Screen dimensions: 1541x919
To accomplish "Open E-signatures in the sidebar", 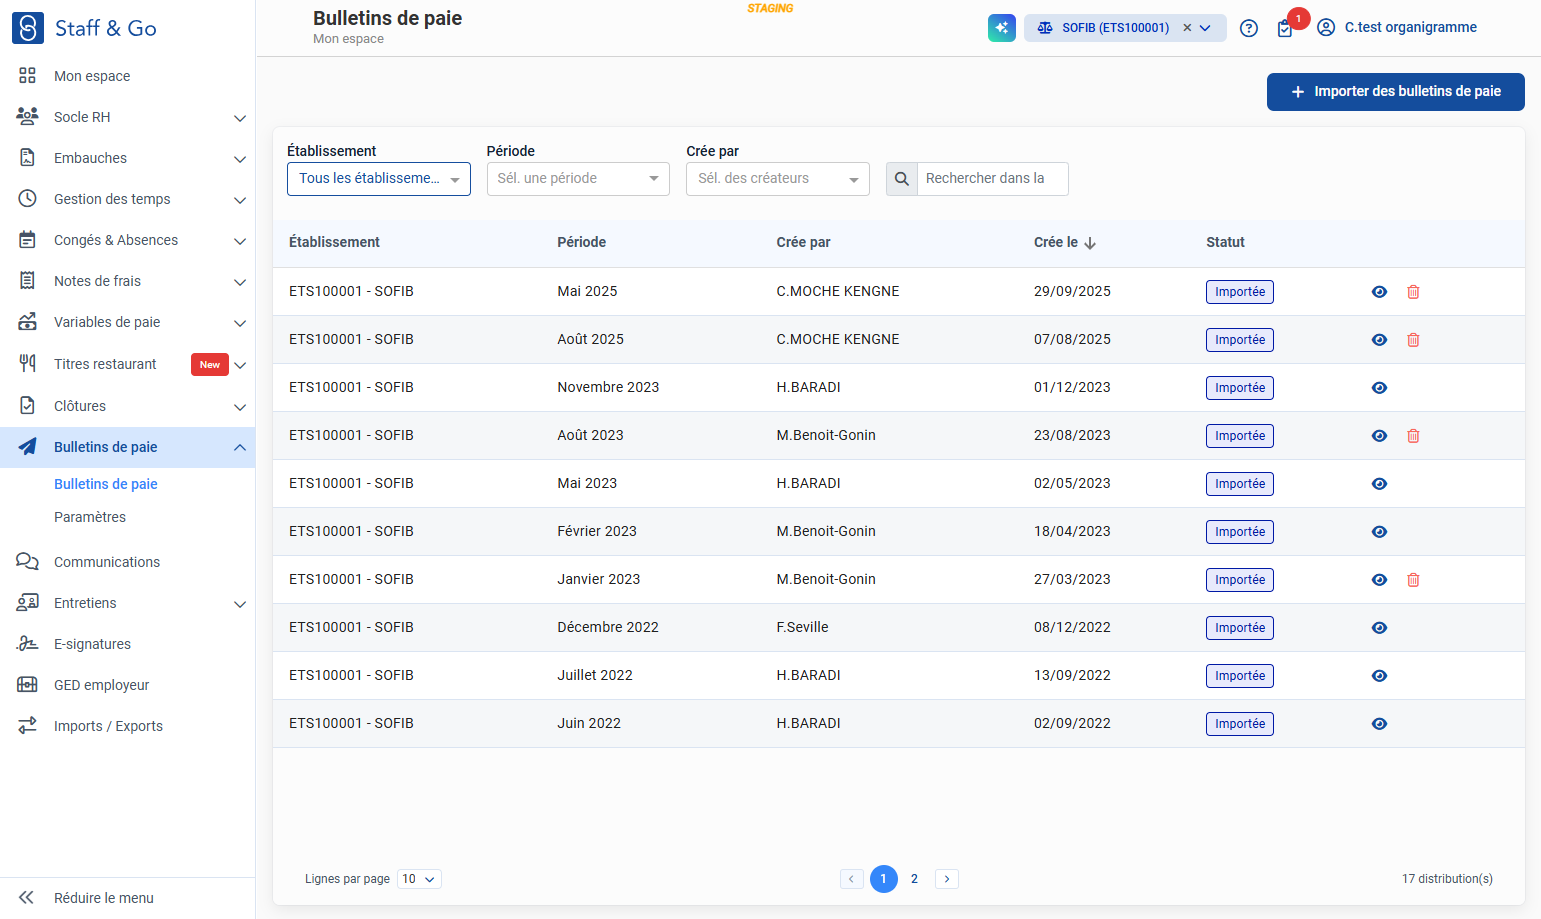I will coord(127,644).
